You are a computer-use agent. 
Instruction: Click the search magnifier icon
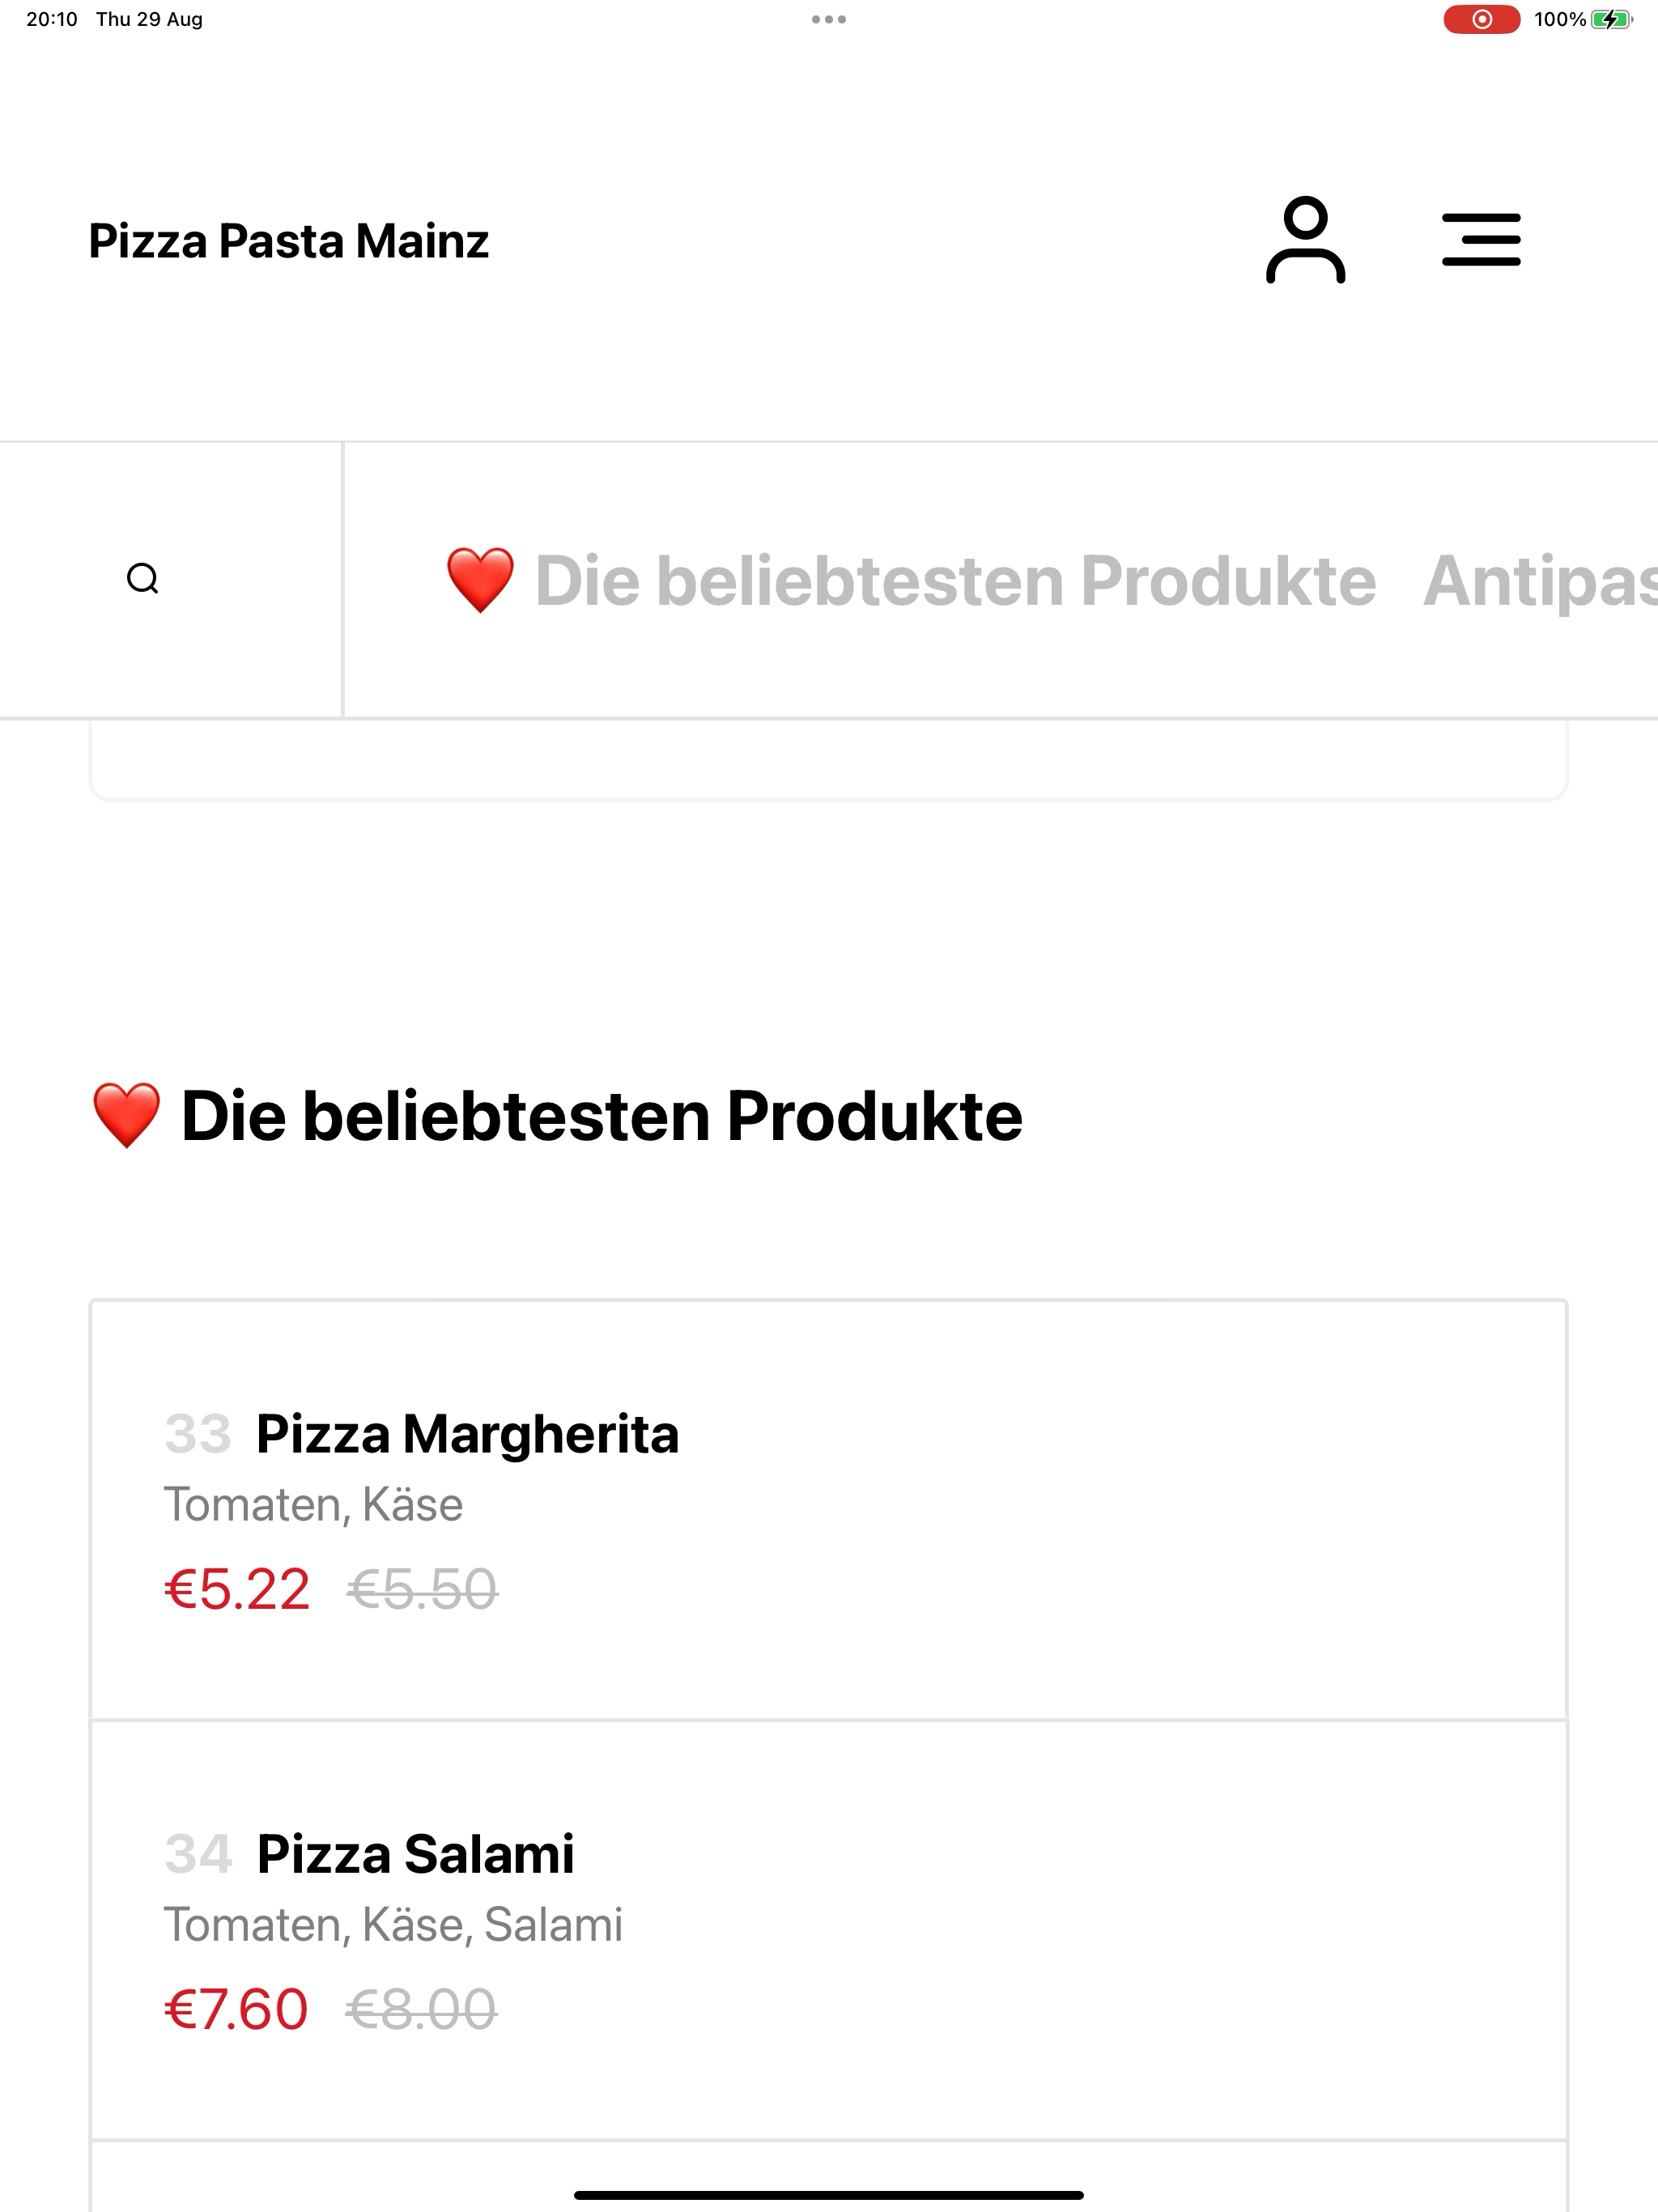tap(143, 578)
